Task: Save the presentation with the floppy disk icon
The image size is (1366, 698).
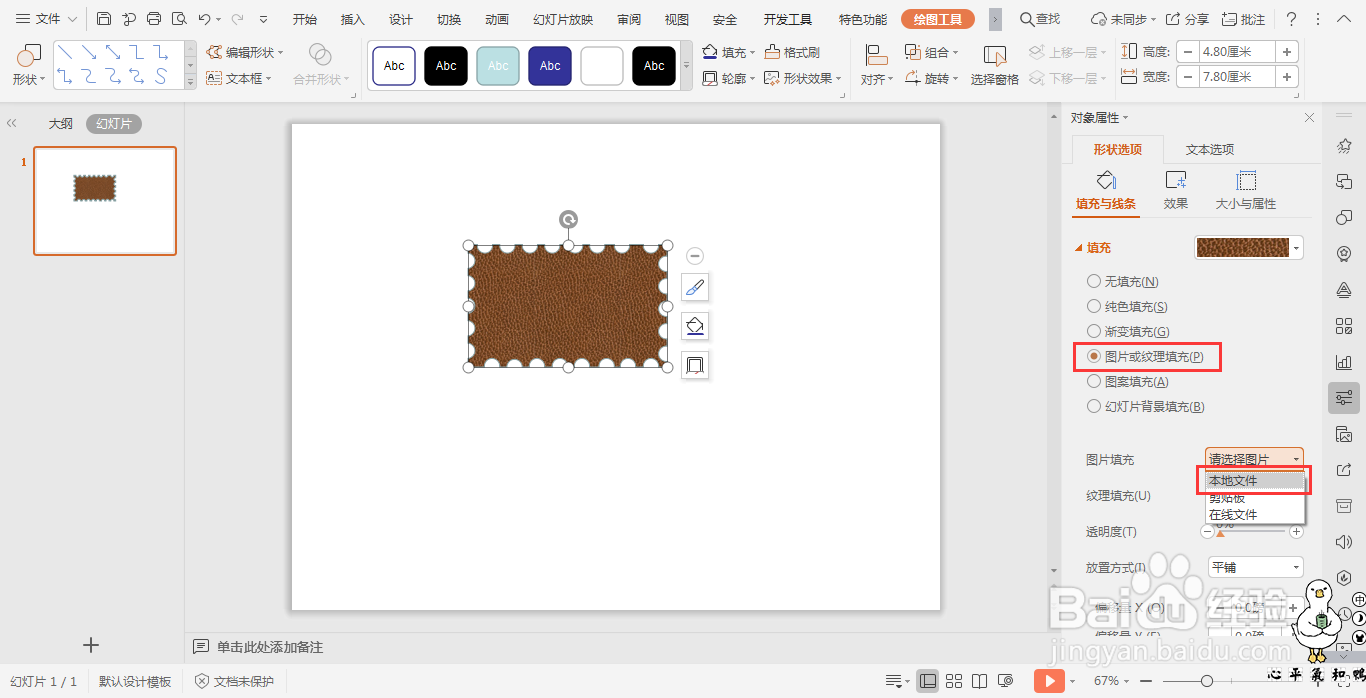Action: [x=104, y=19]
